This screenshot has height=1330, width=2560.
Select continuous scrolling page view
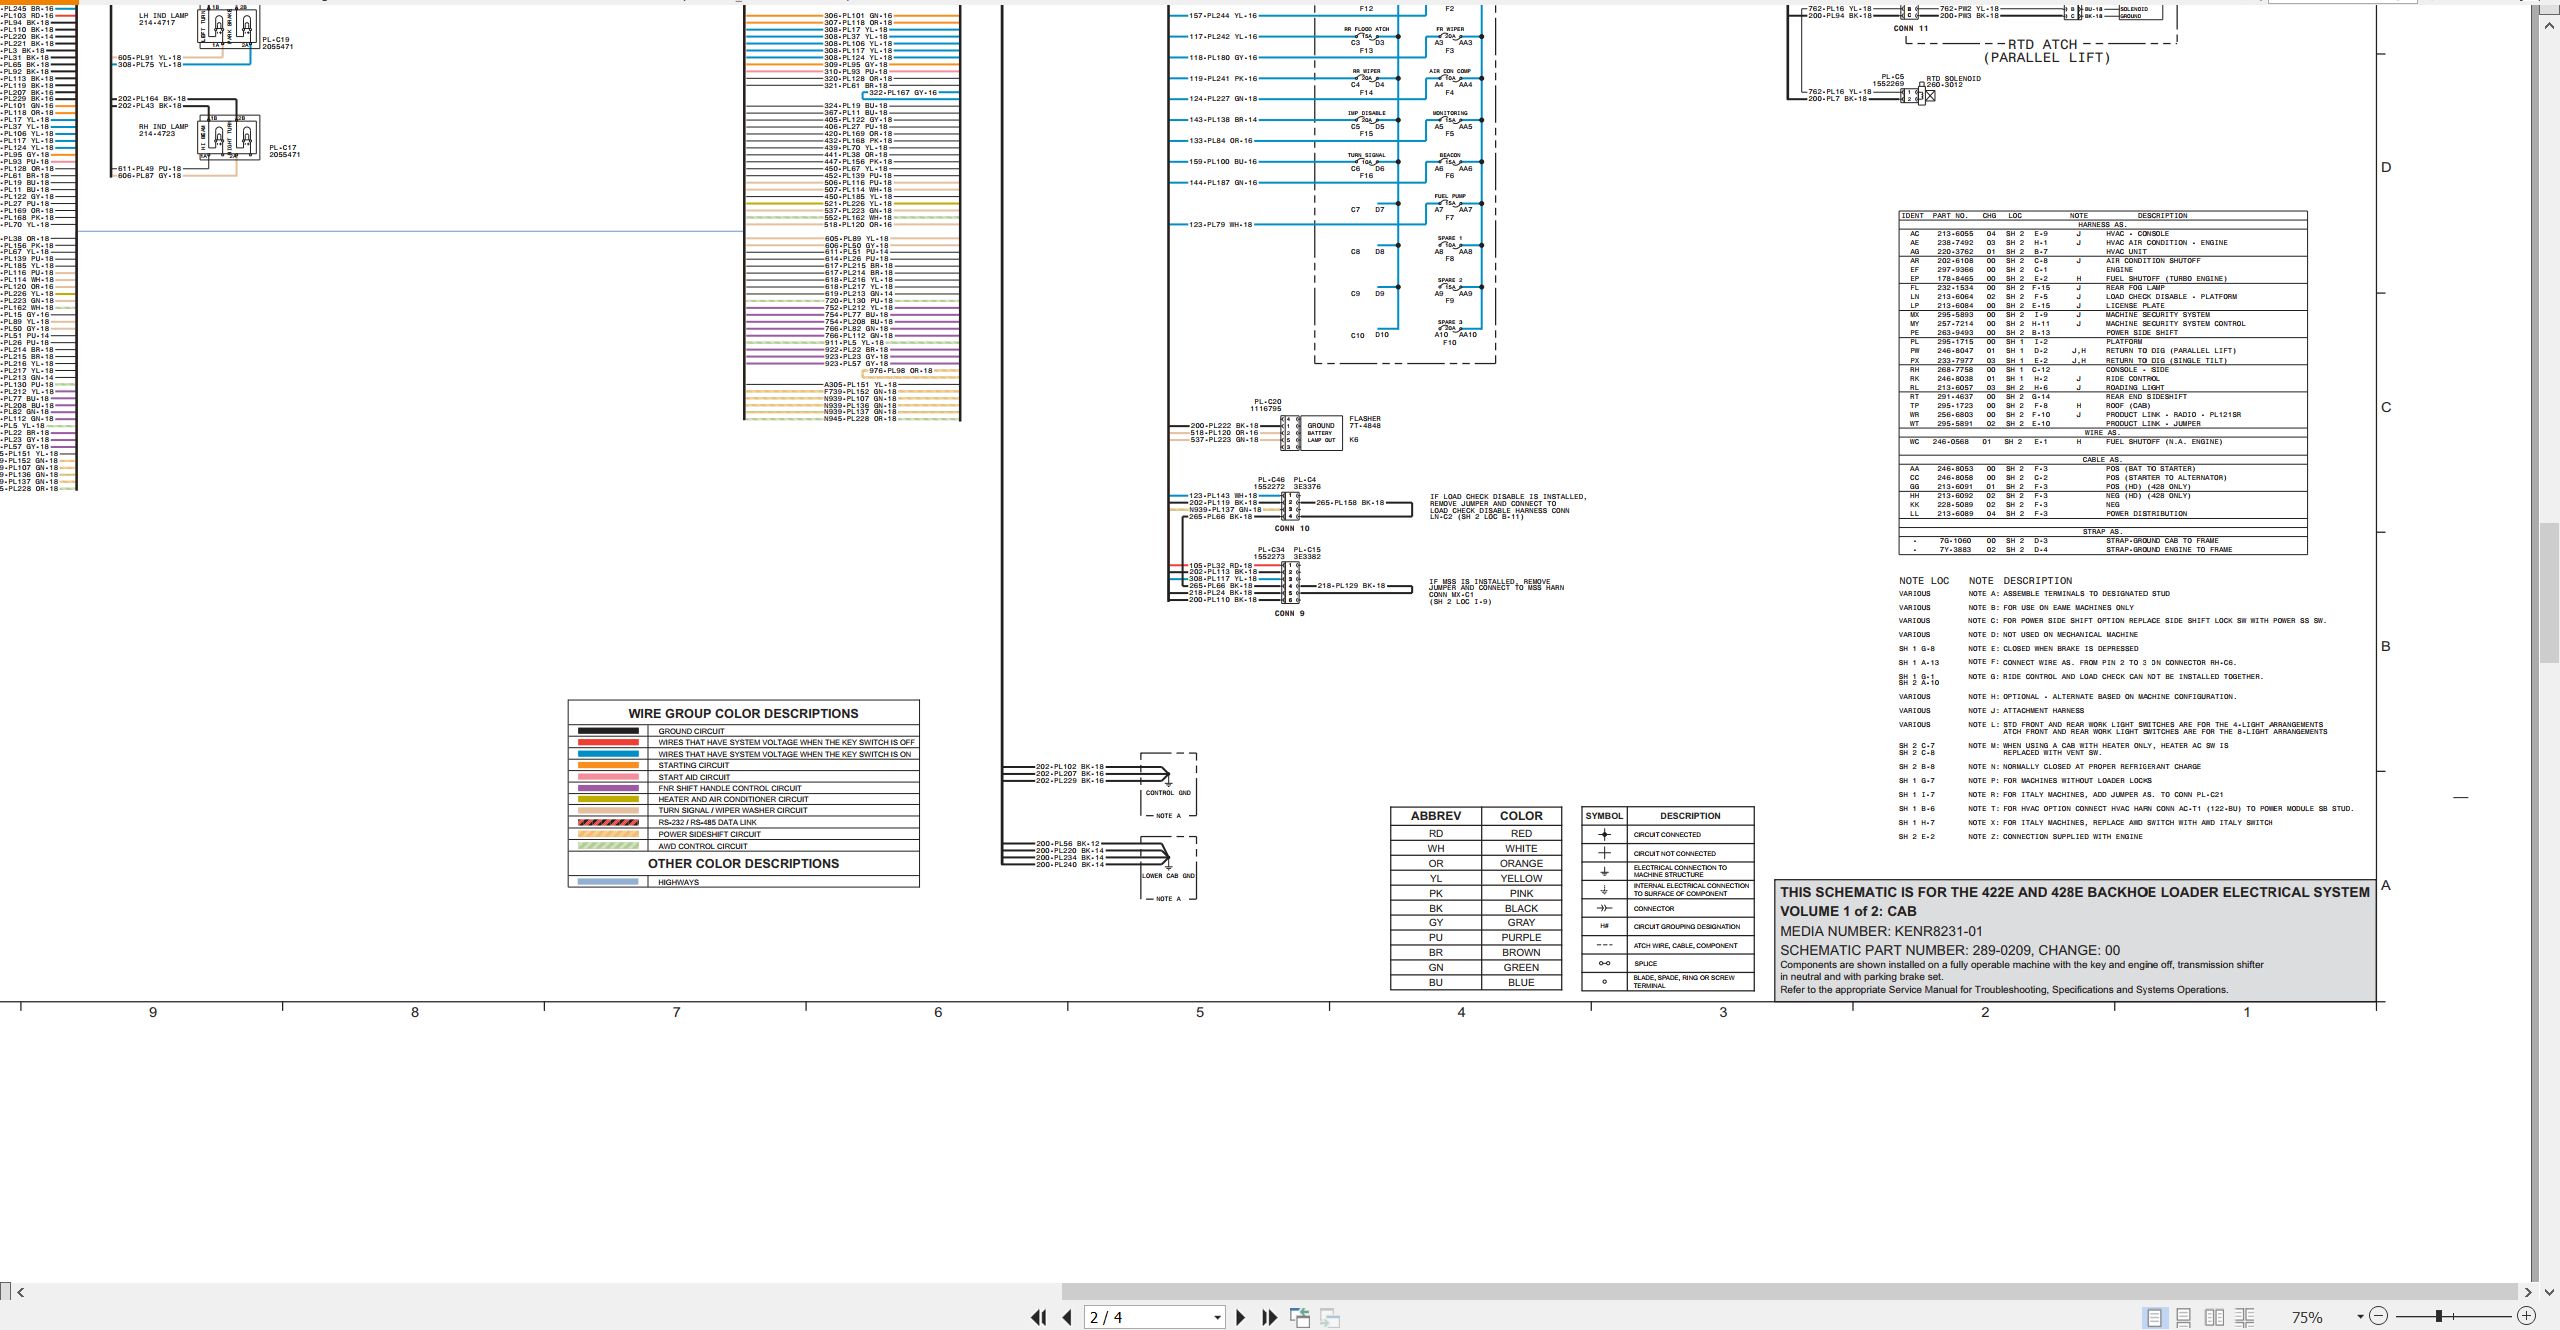(2184, 1317)
